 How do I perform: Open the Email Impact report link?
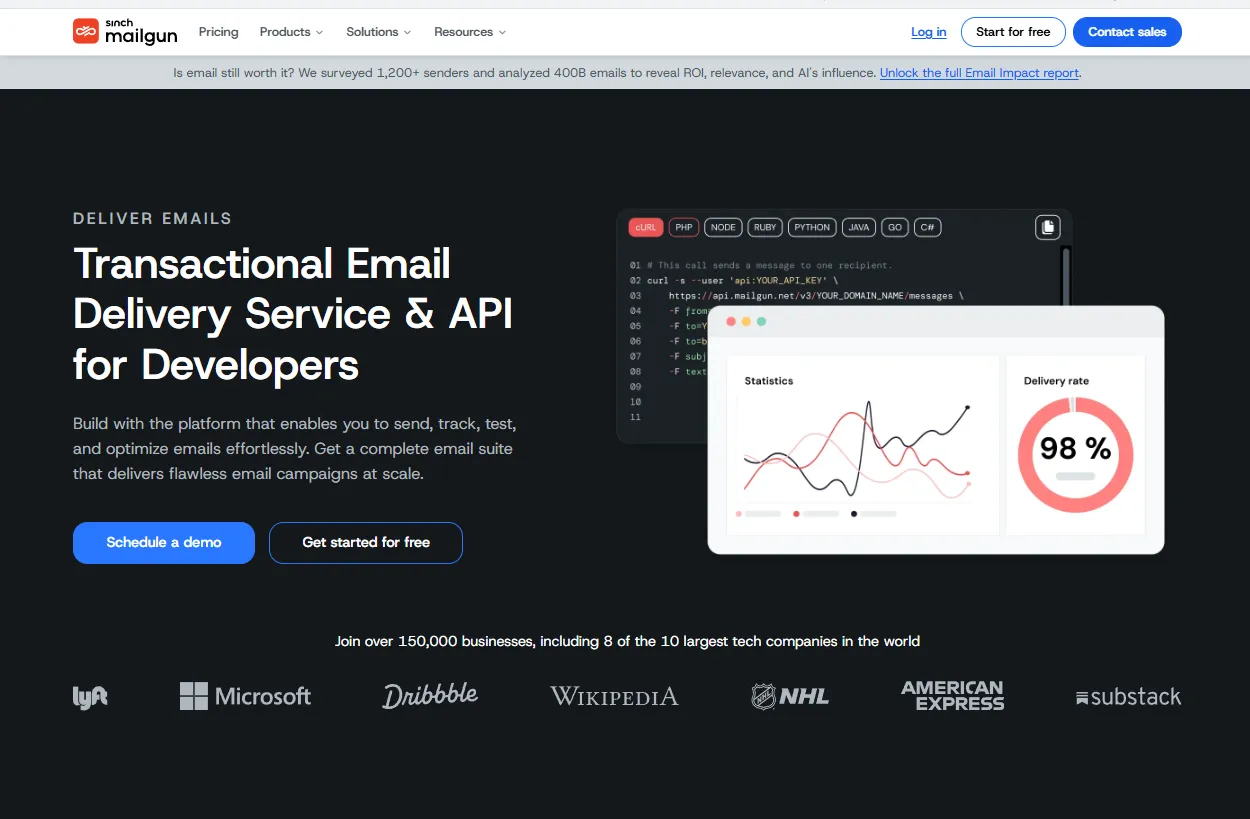(979, 72)
